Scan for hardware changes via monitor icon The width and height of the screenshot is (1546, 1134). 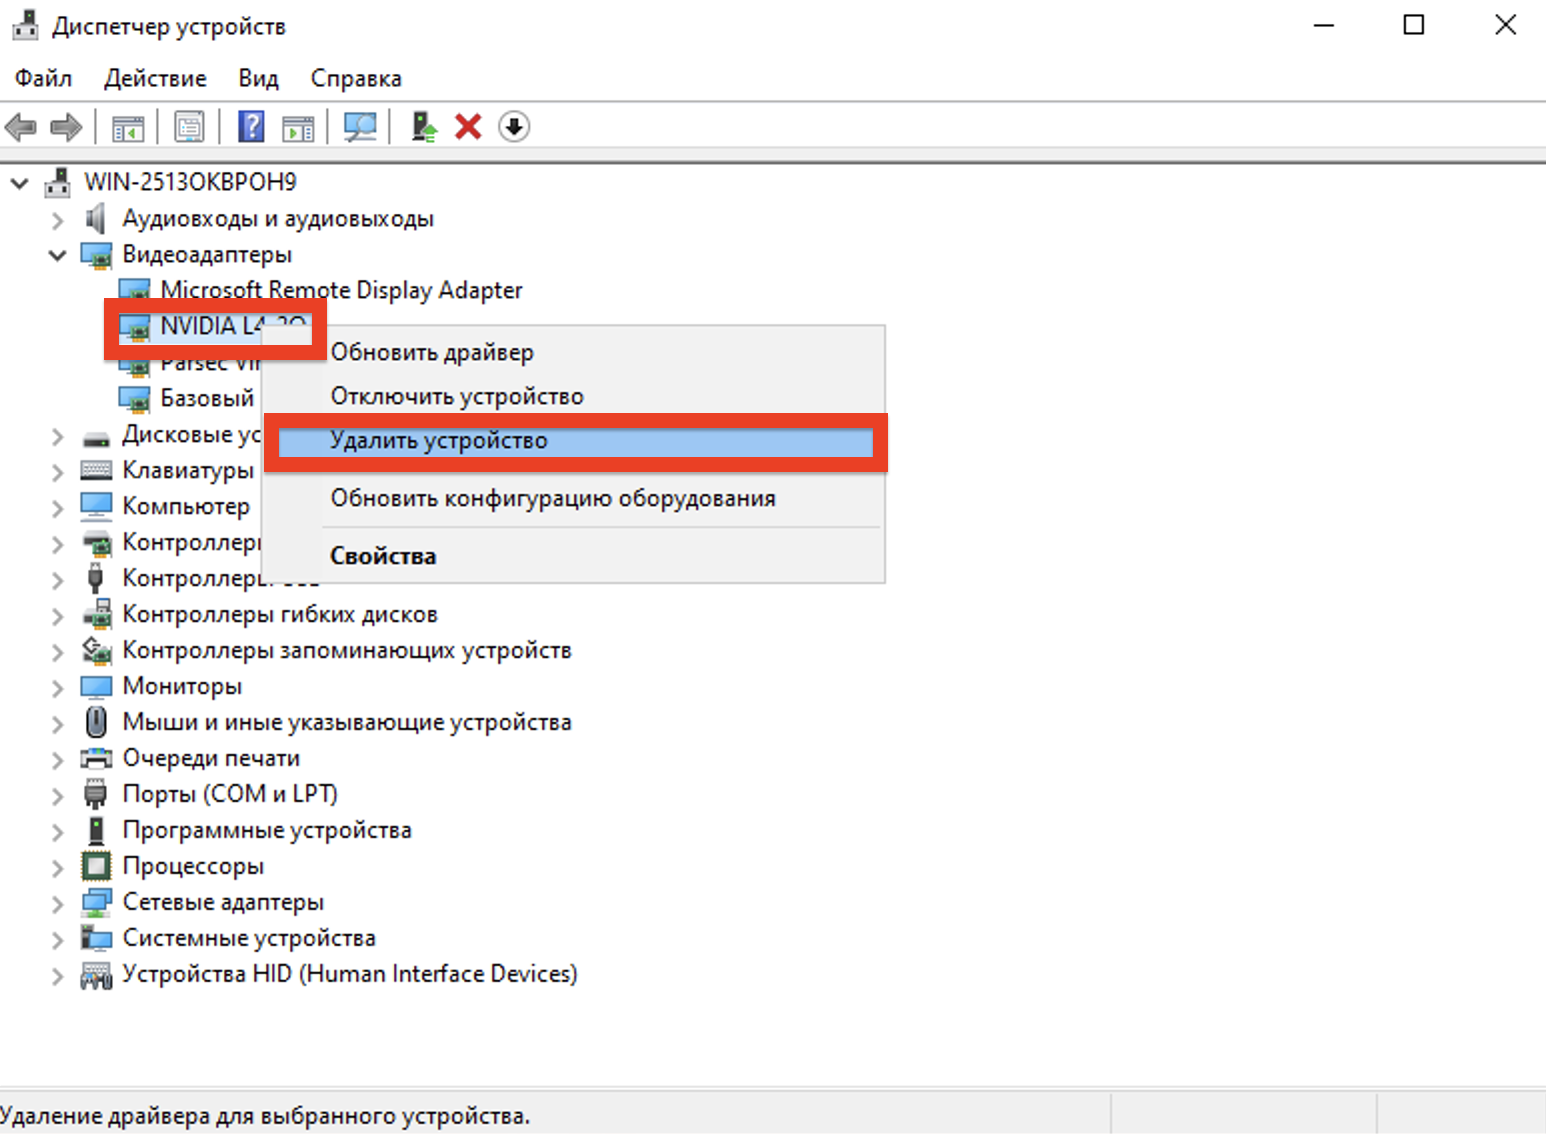coord(360,127)
